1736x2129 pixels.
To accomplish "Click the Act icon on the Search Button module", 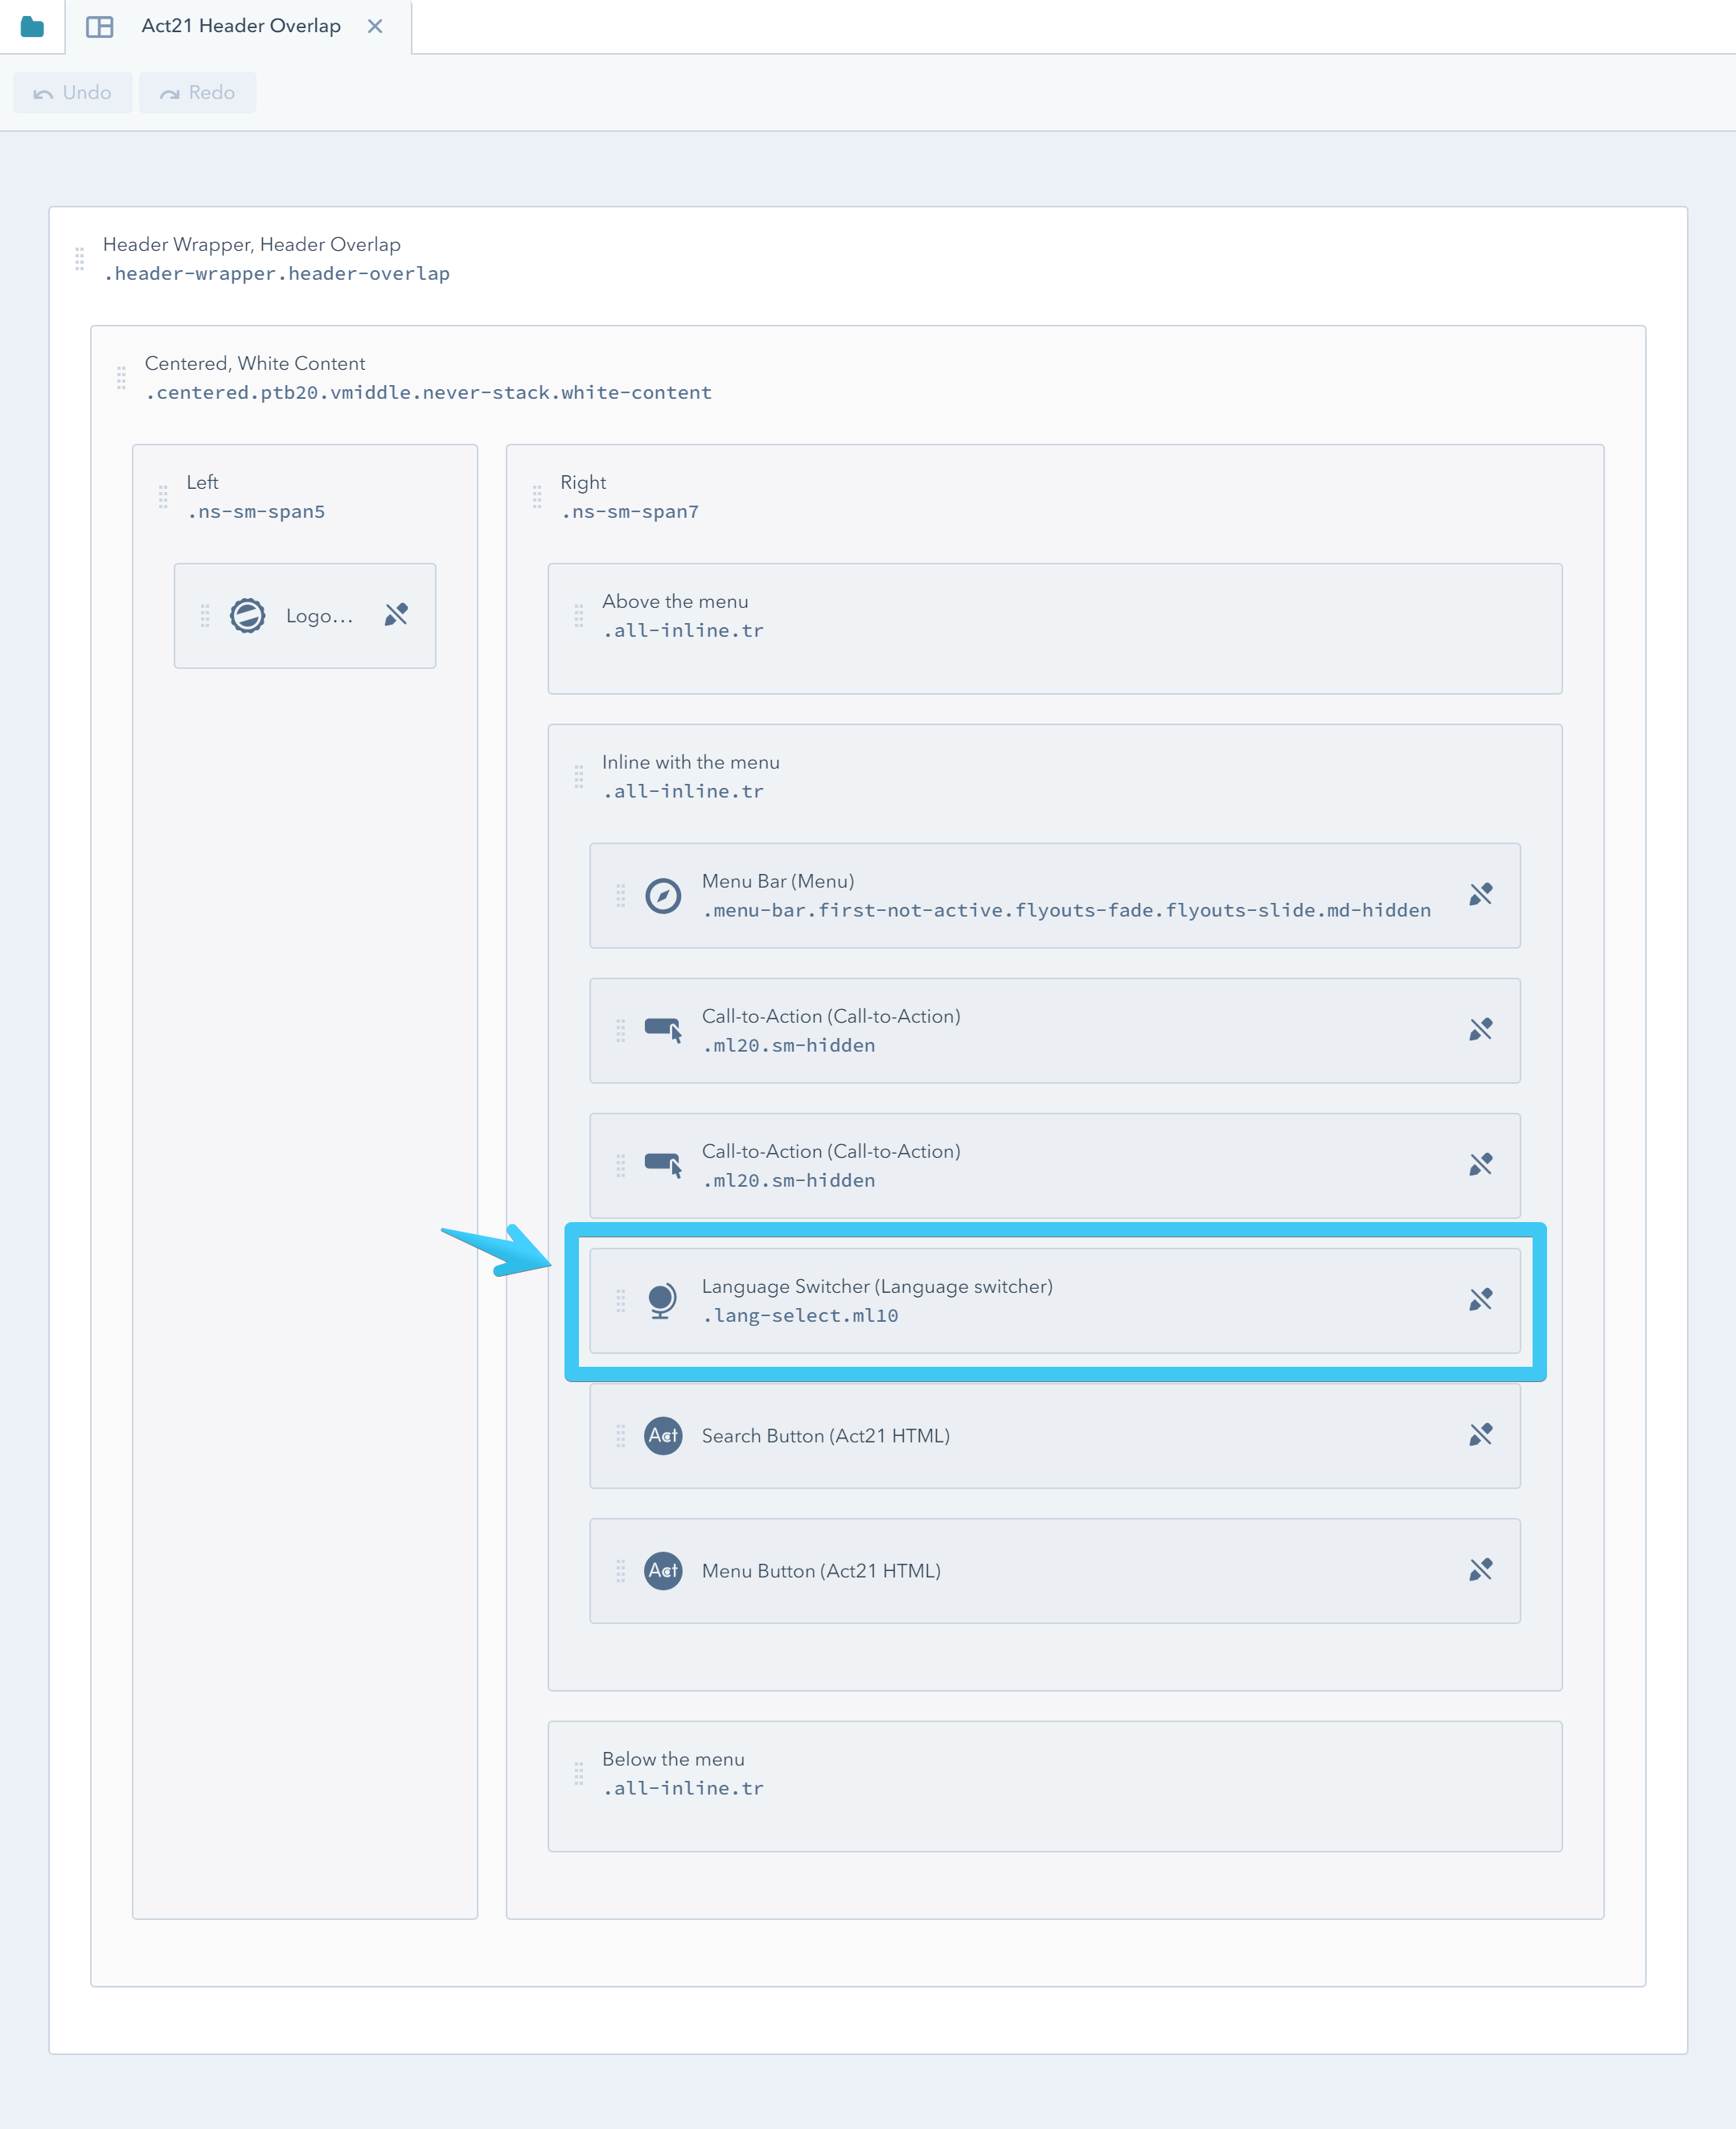I will pyautogui.click(x=663, y=1436).
